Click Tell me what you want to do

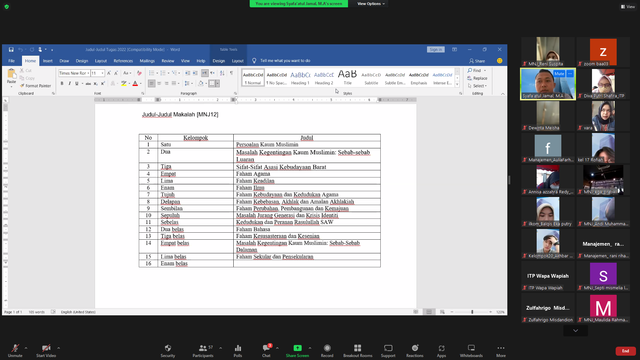point(285,61)
